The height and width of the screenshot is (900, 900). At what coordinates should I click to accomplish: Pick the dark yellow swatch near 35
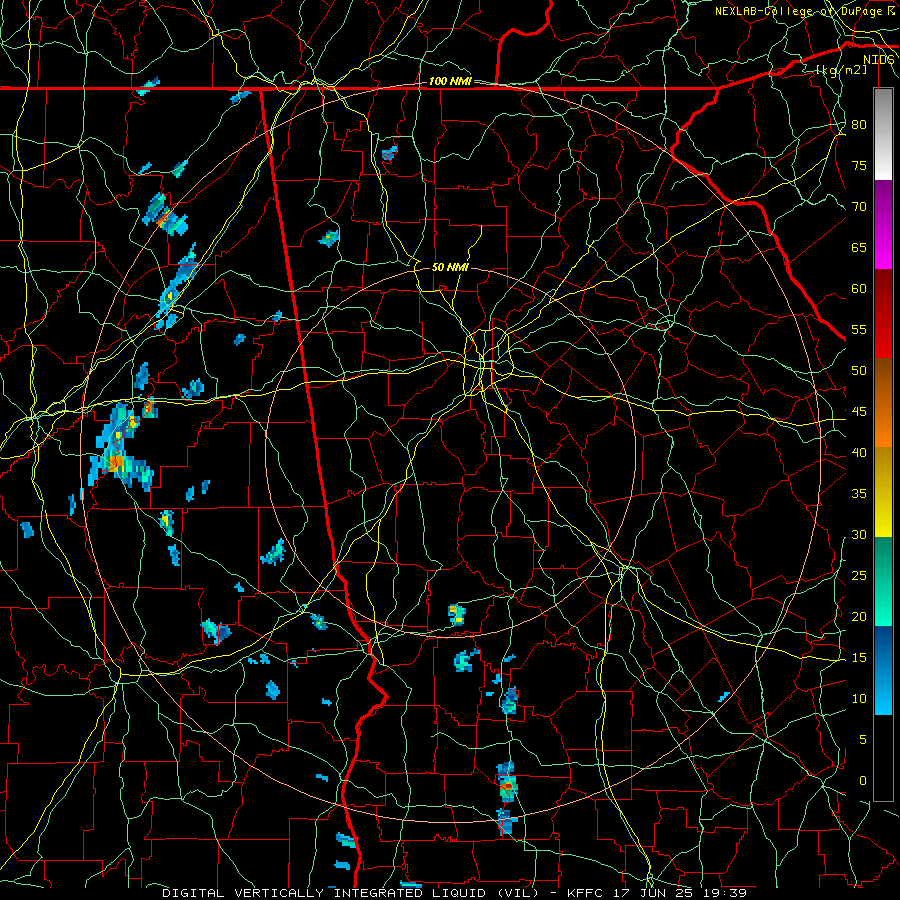click(x=883, y=492)
